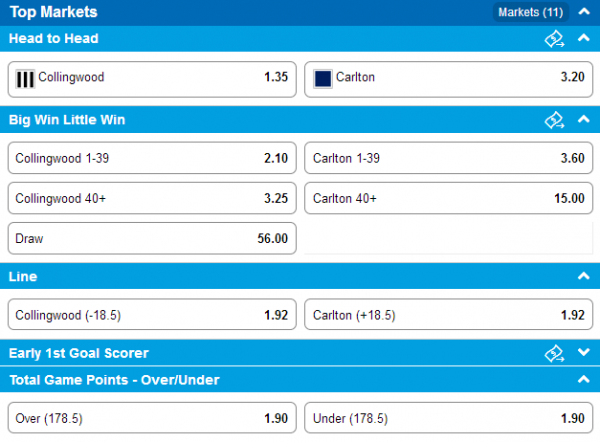
Task: Expand the Early 1st Goal Scorer market
Action: (x=584, y=352)
